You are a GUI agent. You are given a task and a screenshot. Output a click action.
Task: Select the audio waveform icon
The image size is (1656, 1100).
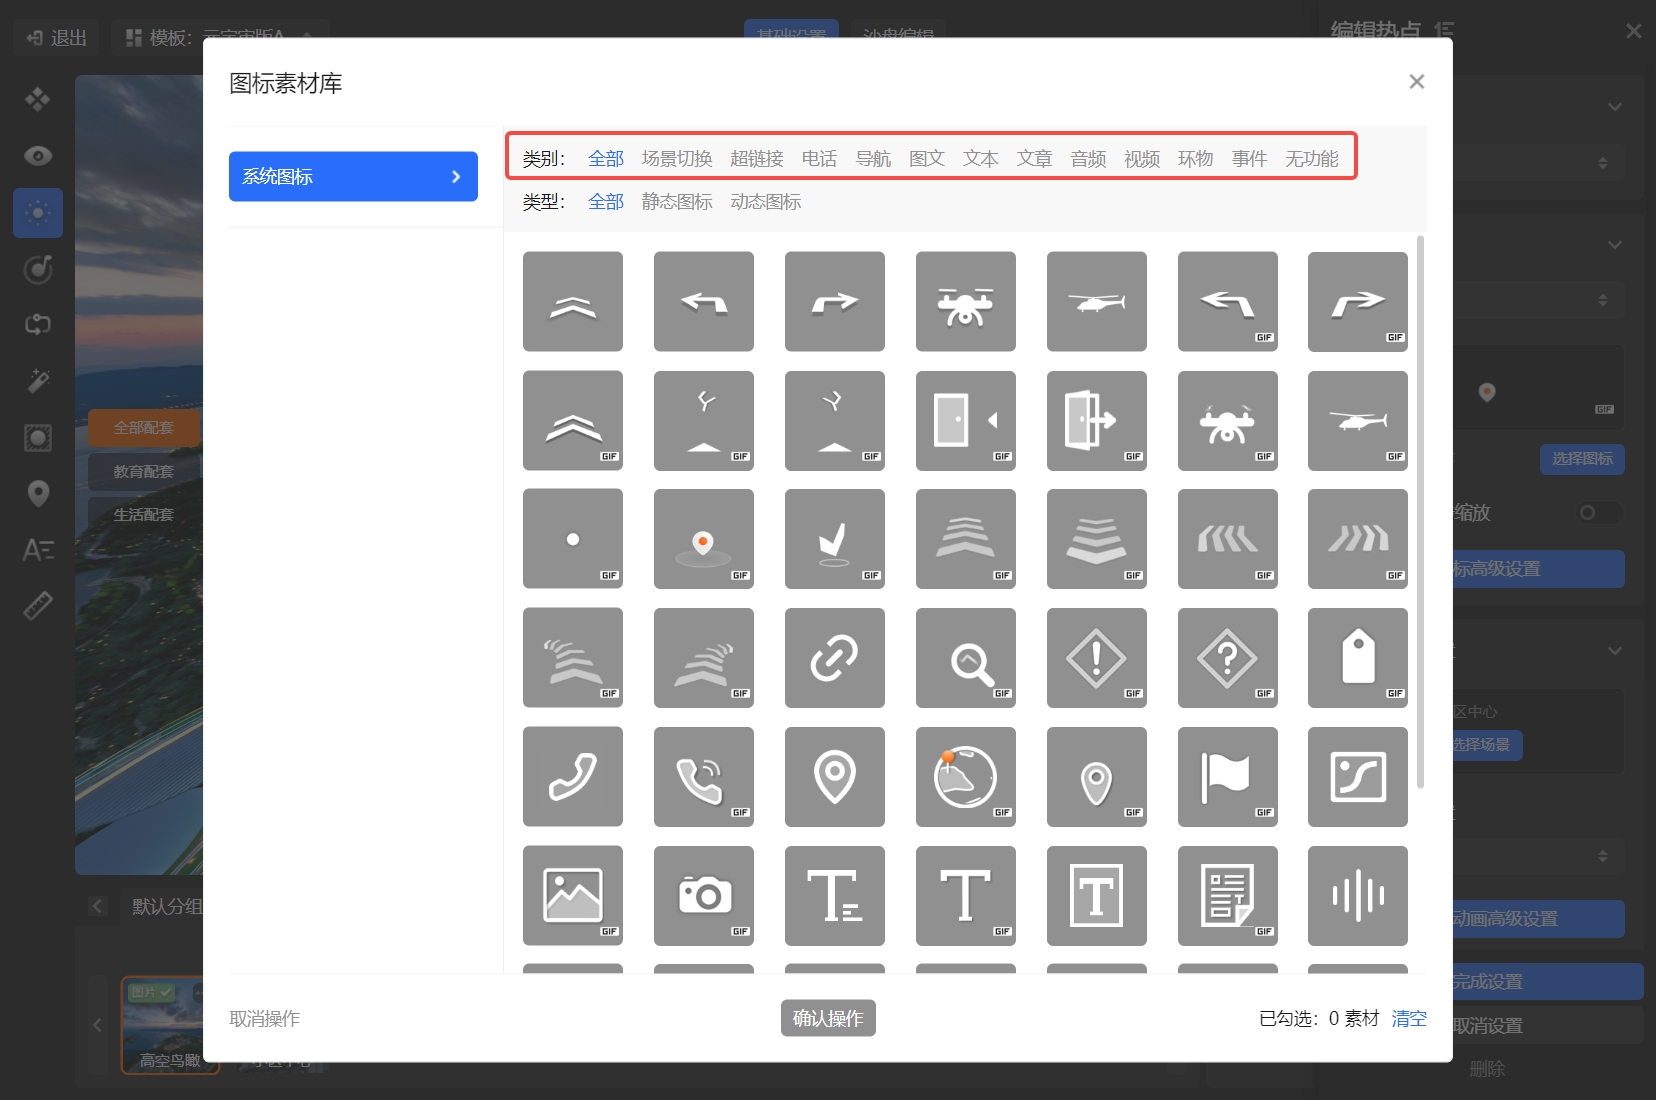(1357, 896)
